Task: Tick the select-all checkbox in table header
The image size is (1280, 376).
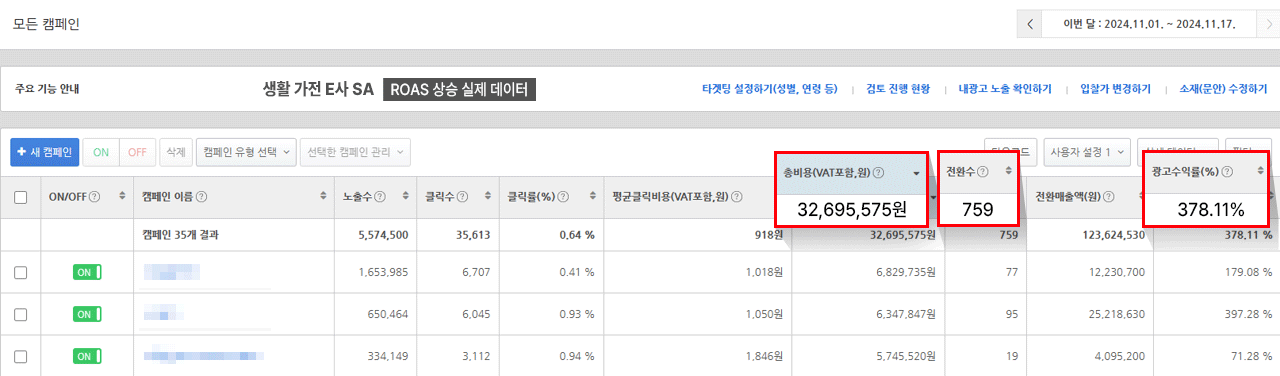Action: [21, 198]
